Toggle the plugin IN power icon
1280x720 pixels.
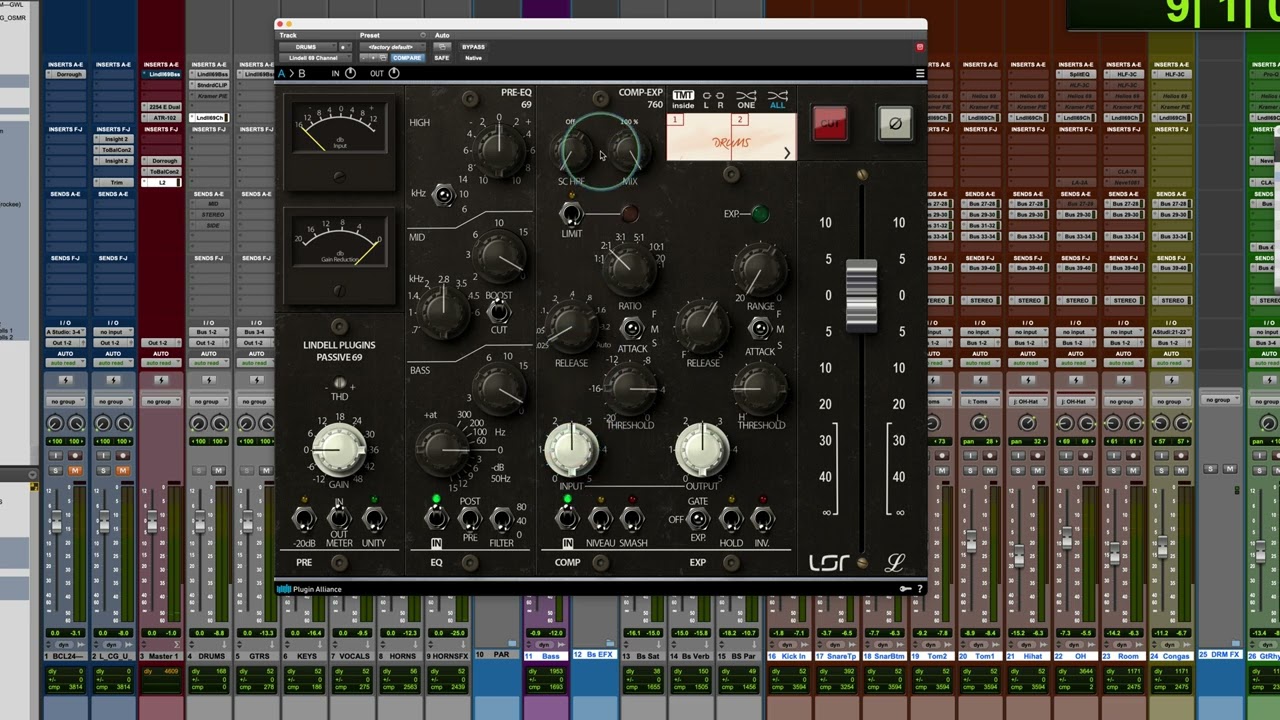click(350, 73)
